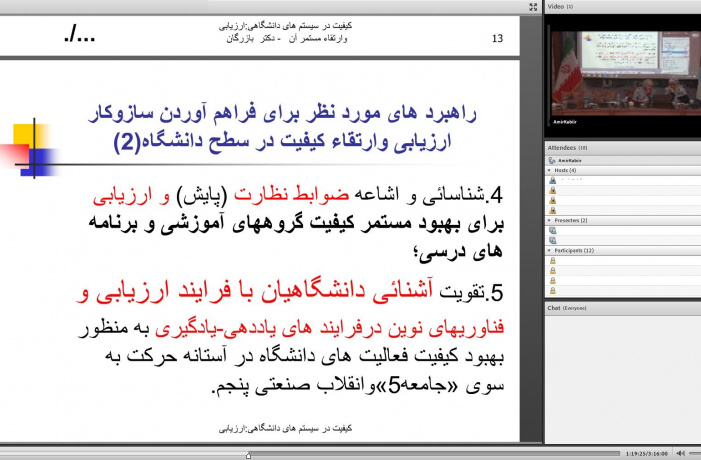Click the recording progress bar track
The image size is (701, 460).
point(310,454)
